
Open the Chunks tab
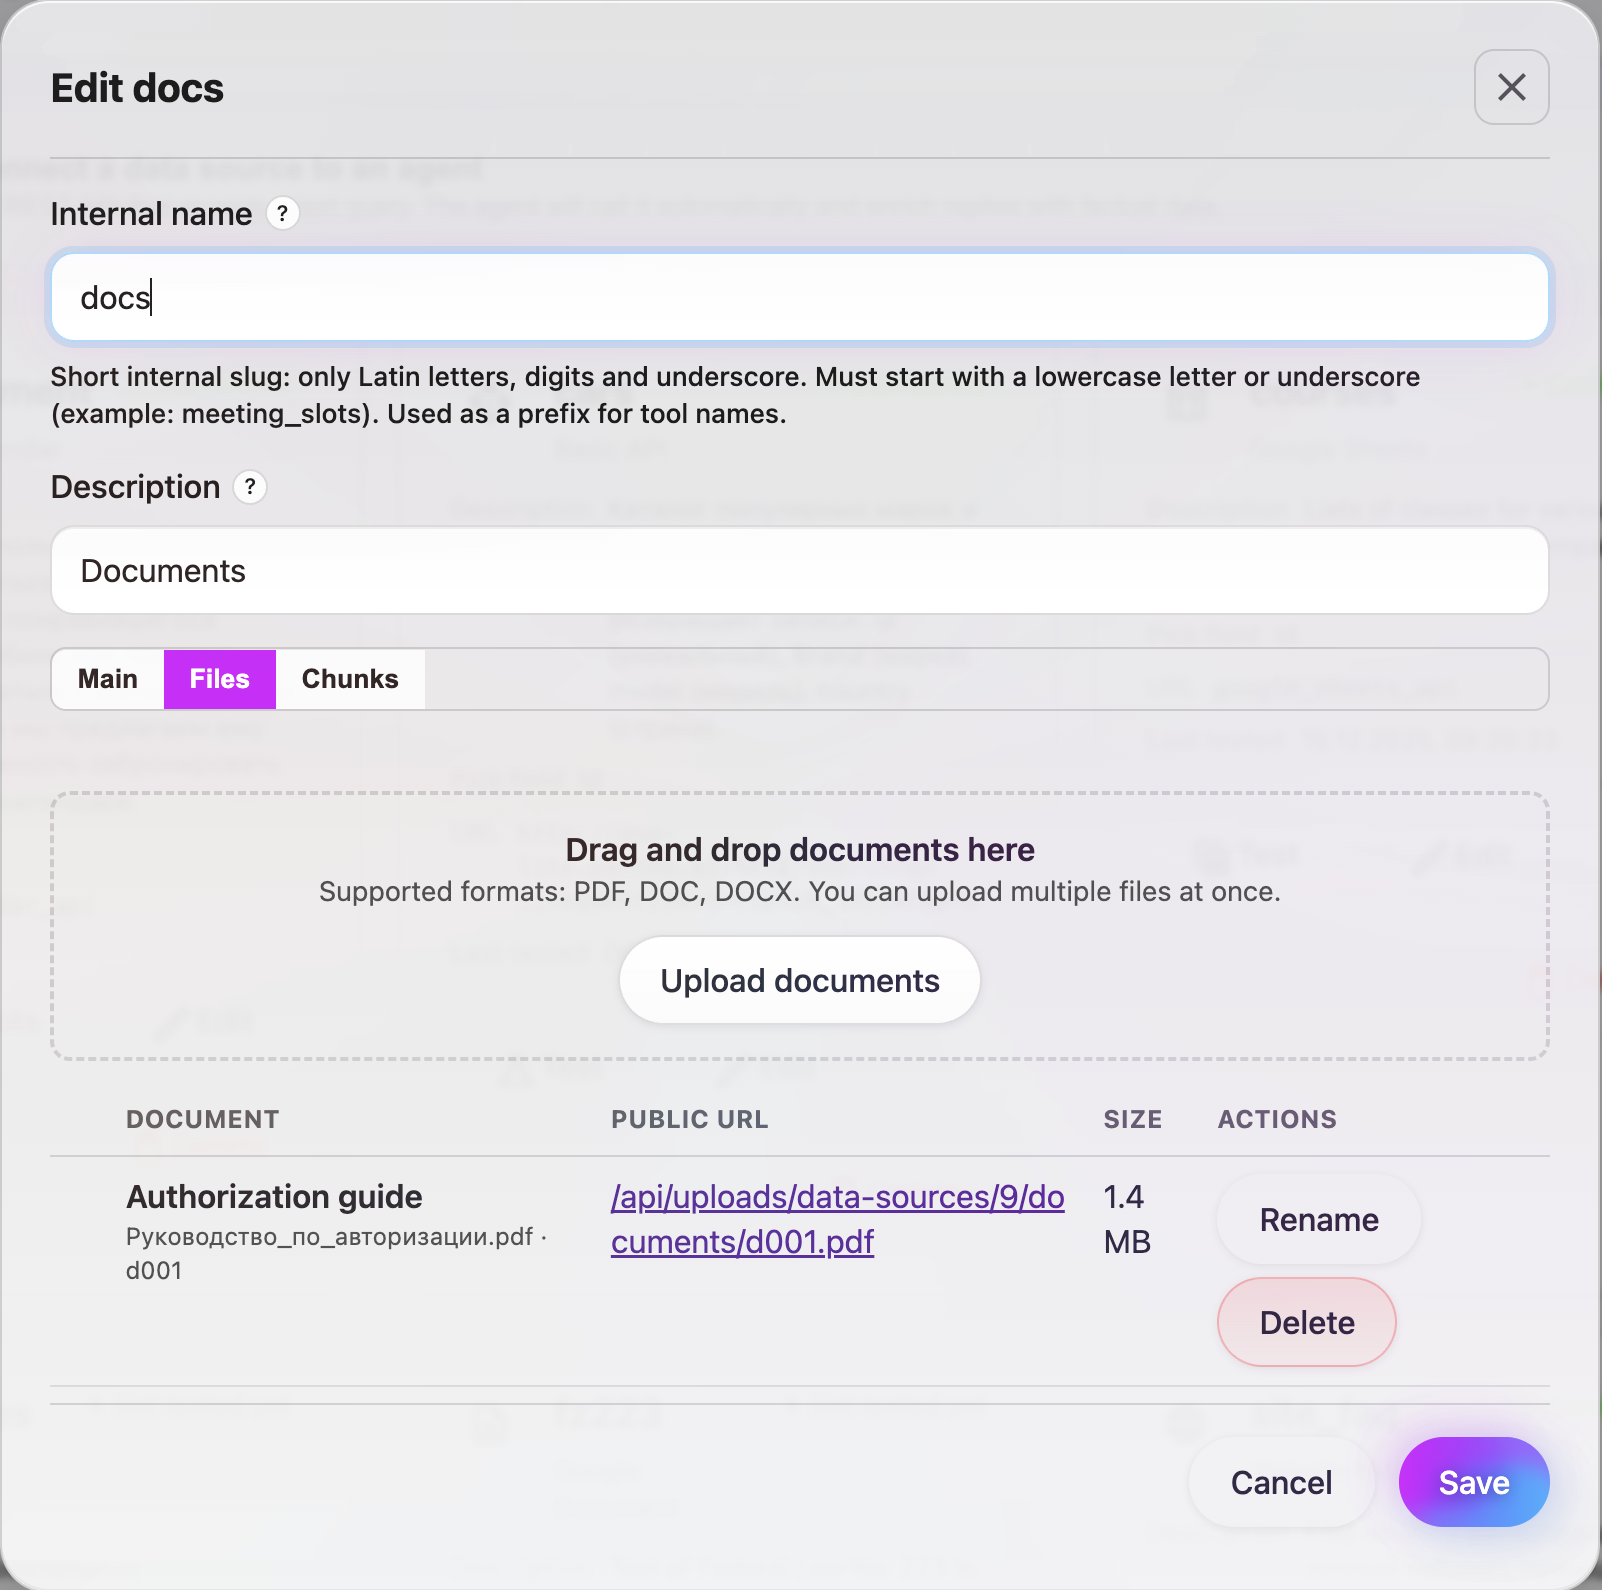click(350, 679)
